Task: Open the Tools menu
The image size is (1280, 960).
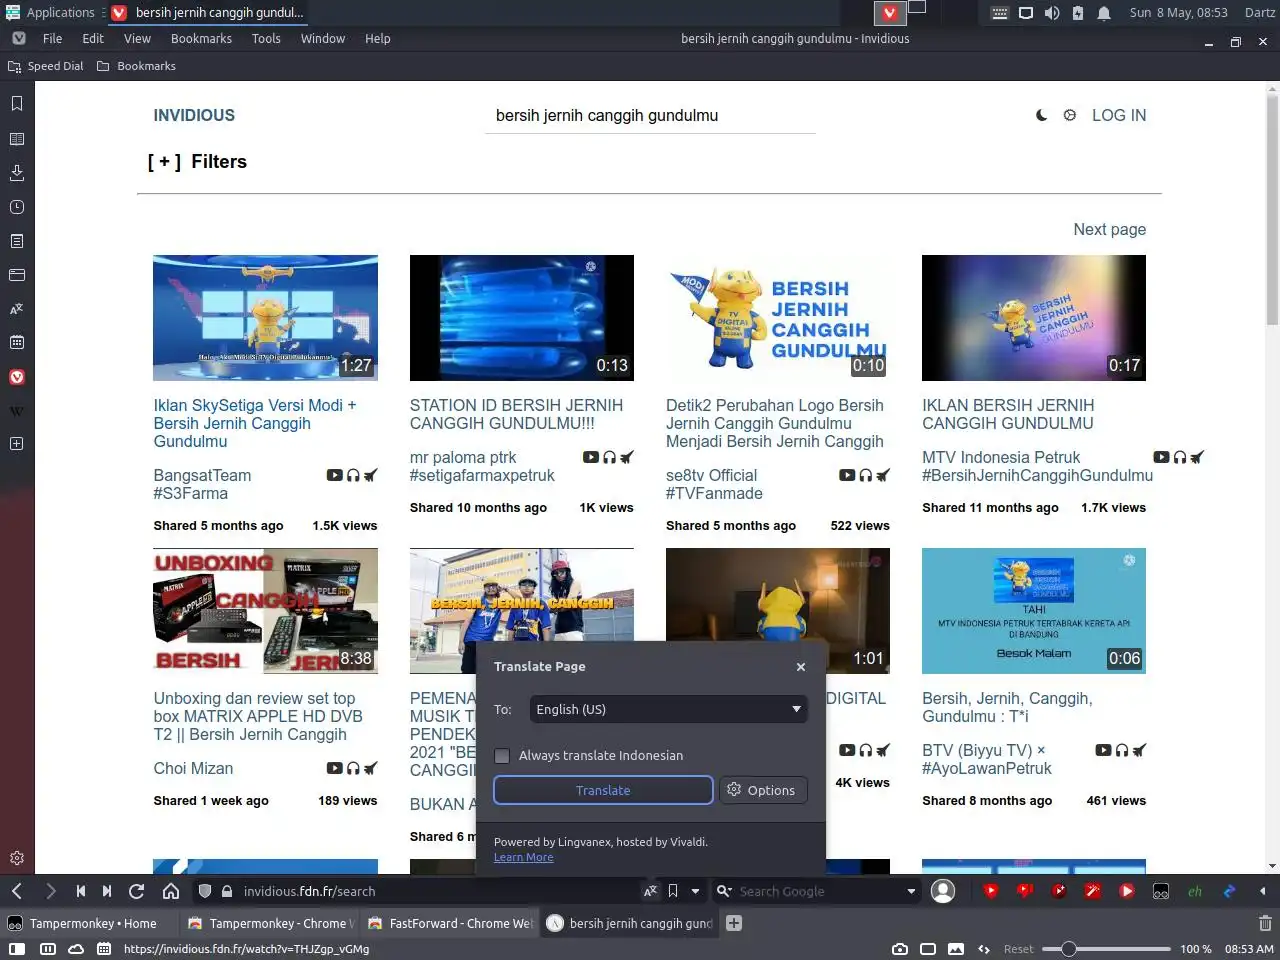Action: coord(266,38)
